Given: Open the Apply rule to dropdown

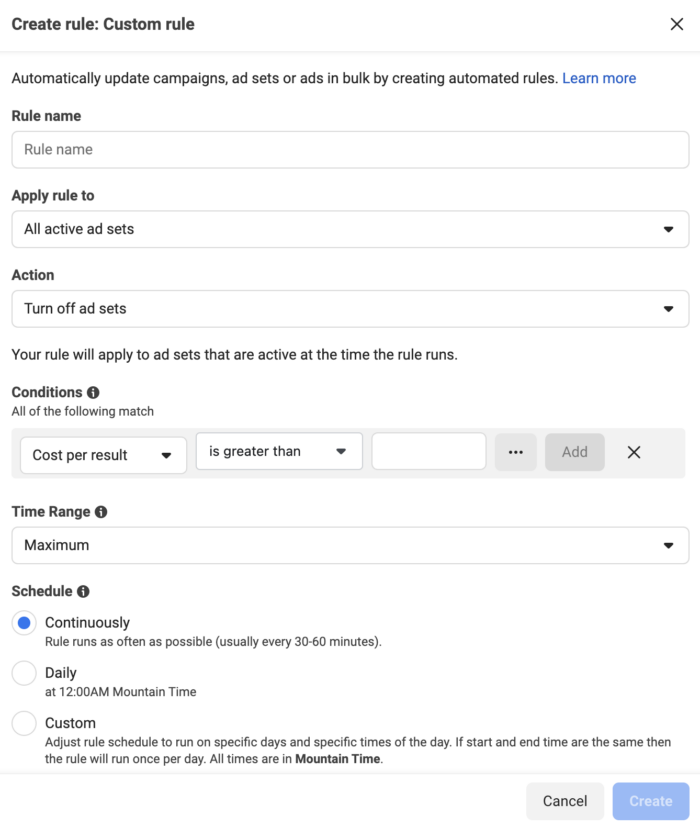Looking at the screenshot, I should point(350,229).
